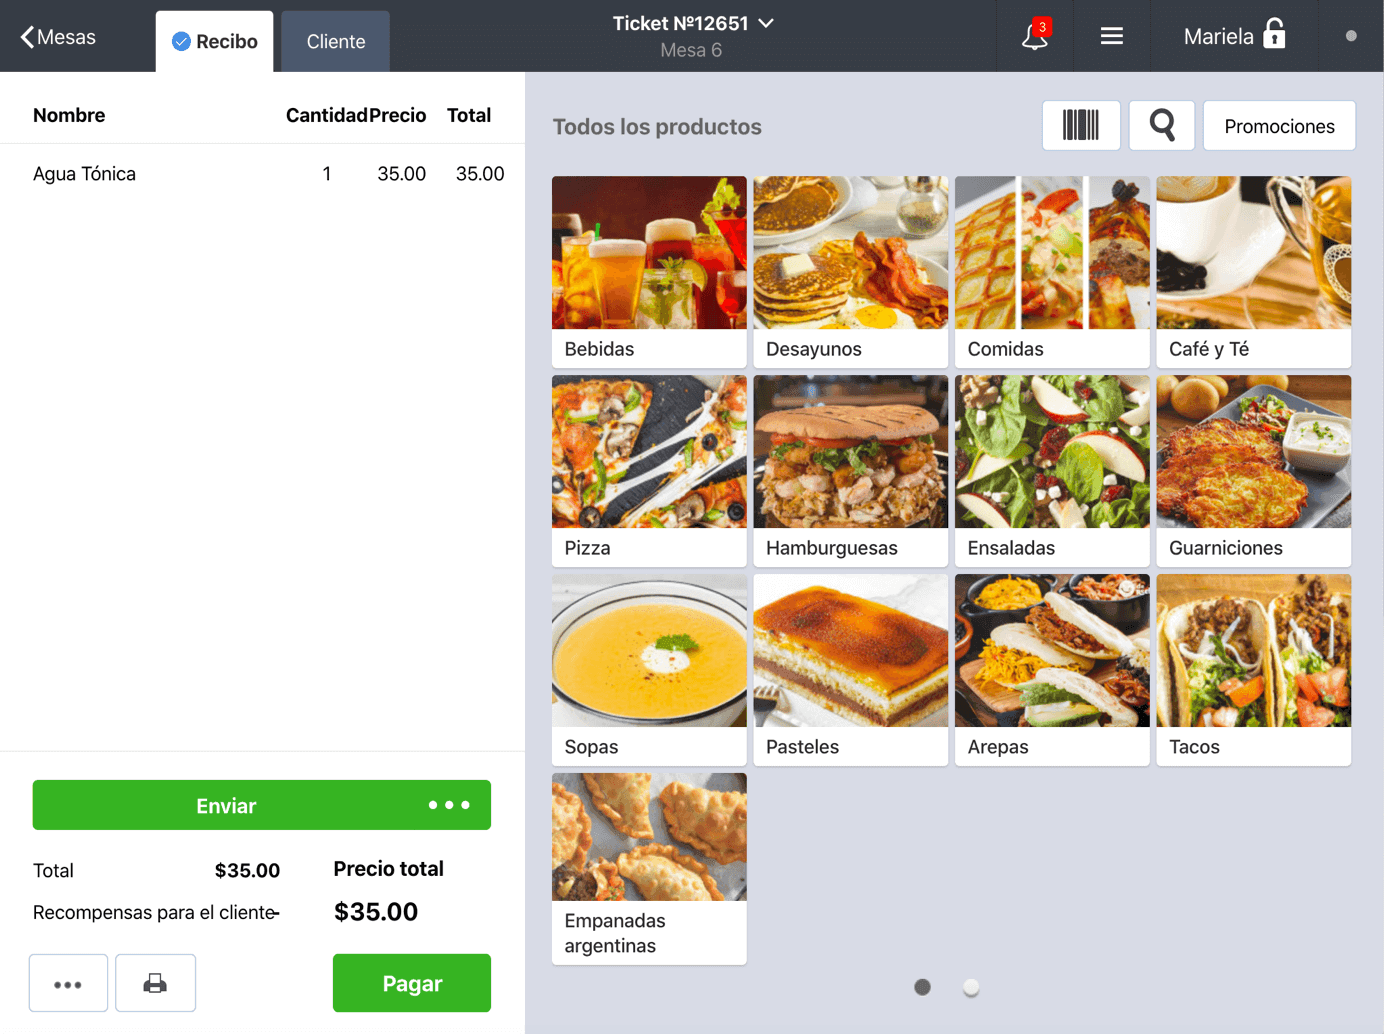Open the Bebidas category
This screenshot has width=1384, height=1034.
click(x=648, y=271)
